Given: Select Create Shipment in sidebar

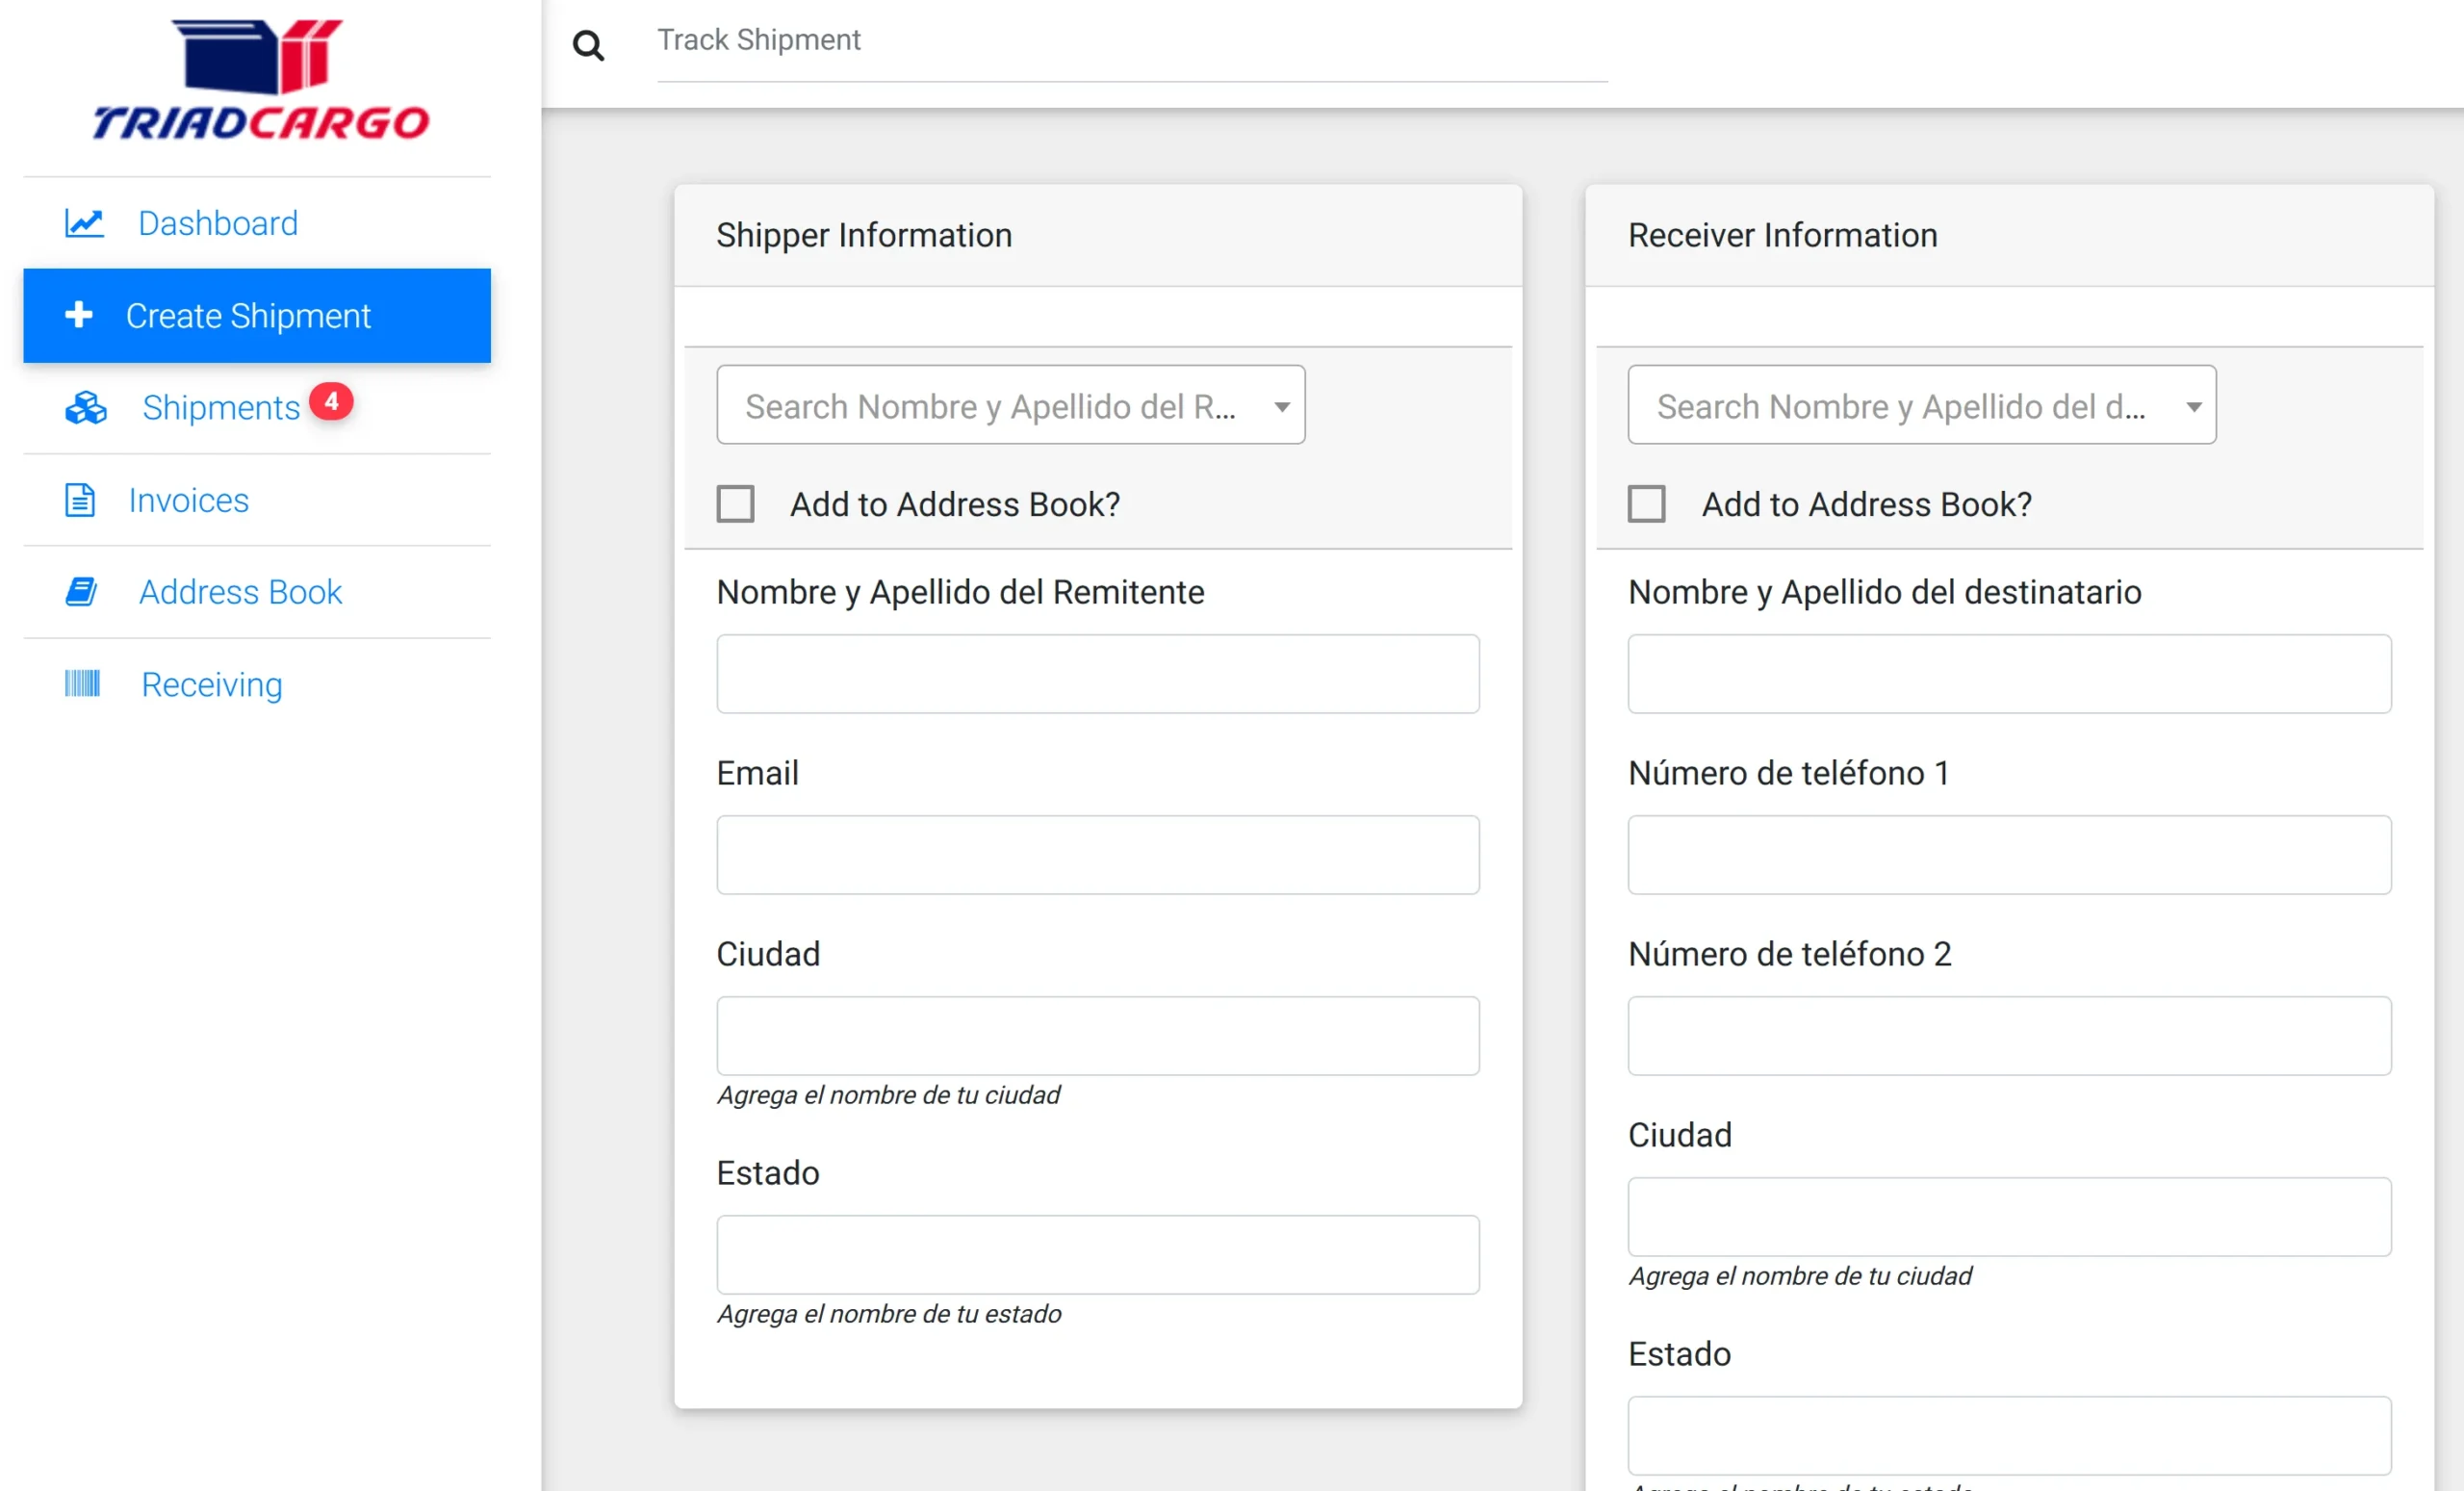Looking at the screenshot, I should pos(257,315).
